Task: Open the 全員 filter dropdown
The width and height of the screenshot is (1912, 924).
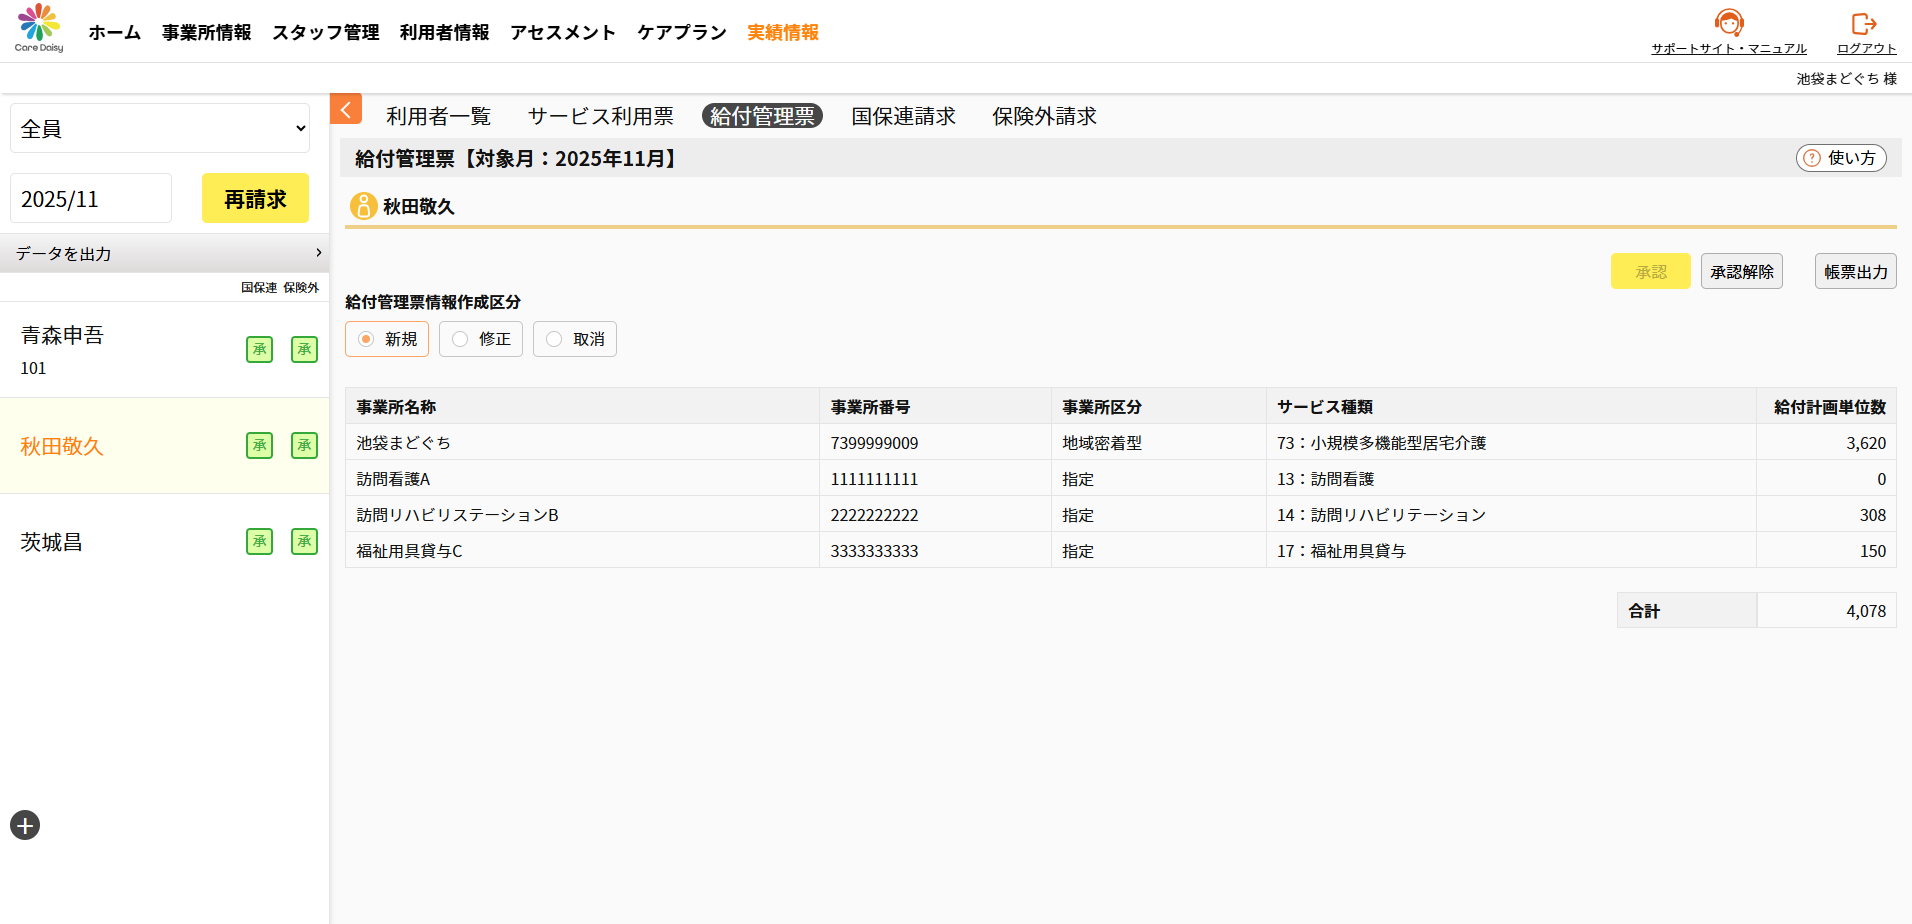Action: point(160,128)
